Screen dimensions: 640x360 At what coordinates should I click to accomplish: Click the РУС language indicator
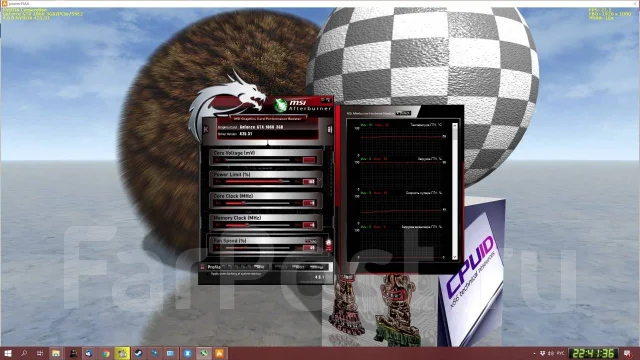pyautogui.click(x=560, y=353)
